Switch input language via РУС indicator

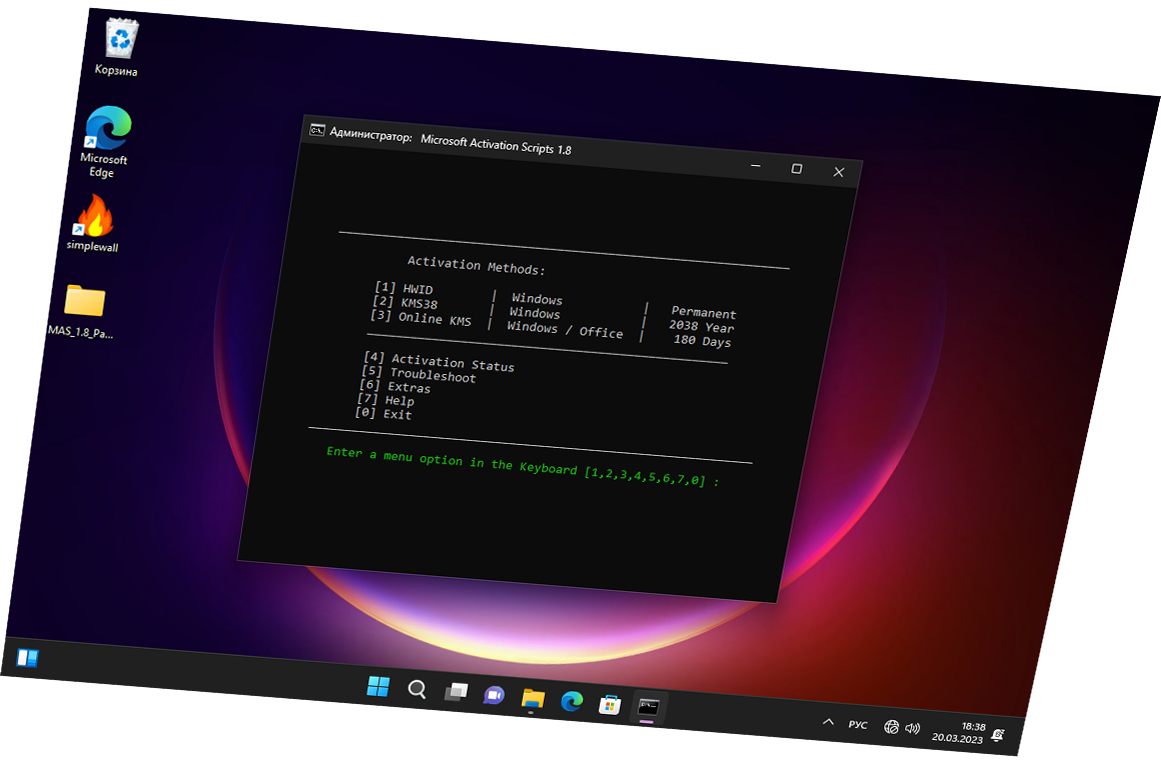pyautogui.click(x=857, y=724)
